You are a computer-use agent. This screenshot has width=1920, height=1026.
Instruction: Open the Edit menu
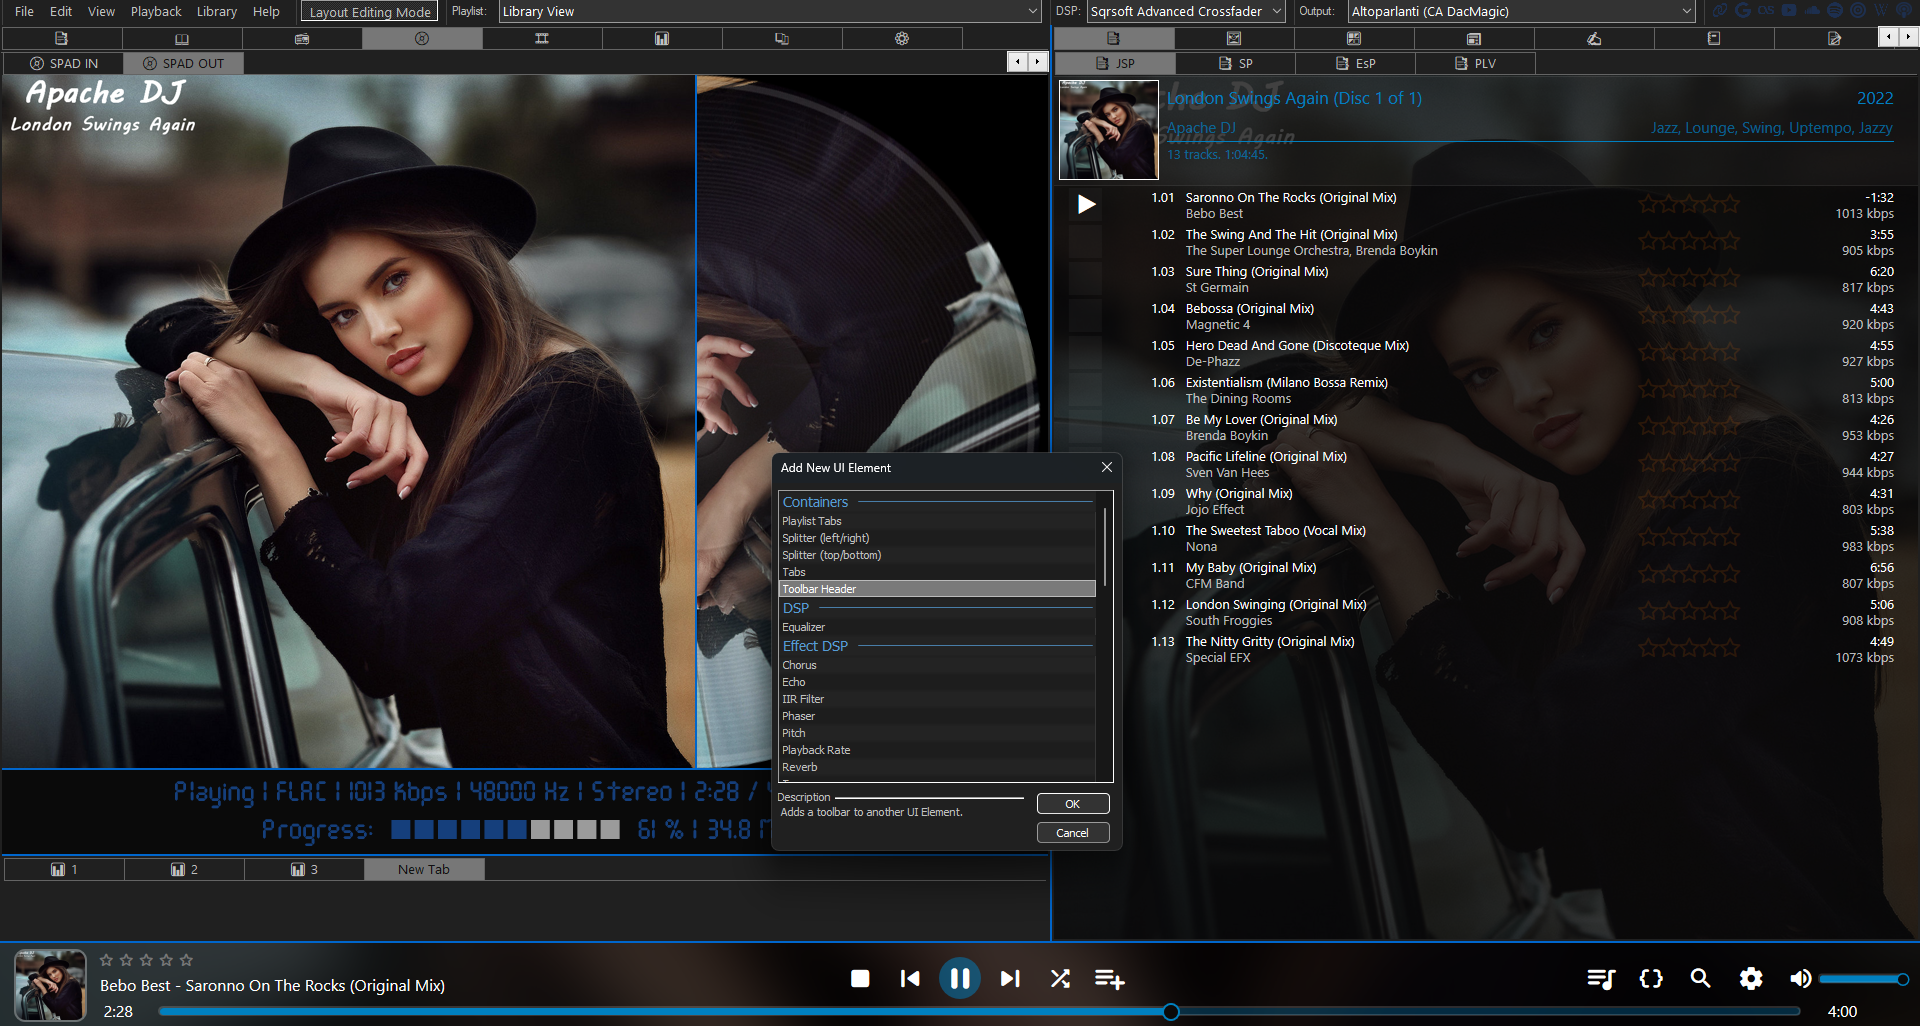point(61,12)
